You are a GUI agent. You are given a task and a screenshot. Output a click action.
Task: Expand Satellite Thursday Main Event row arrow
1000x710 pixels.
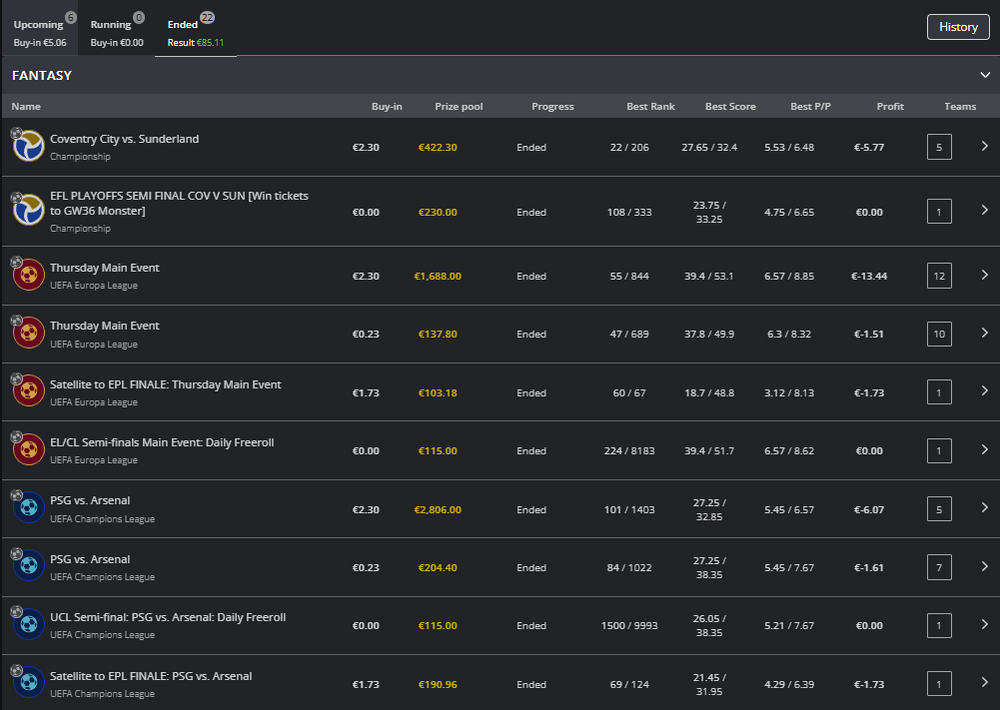985,391
